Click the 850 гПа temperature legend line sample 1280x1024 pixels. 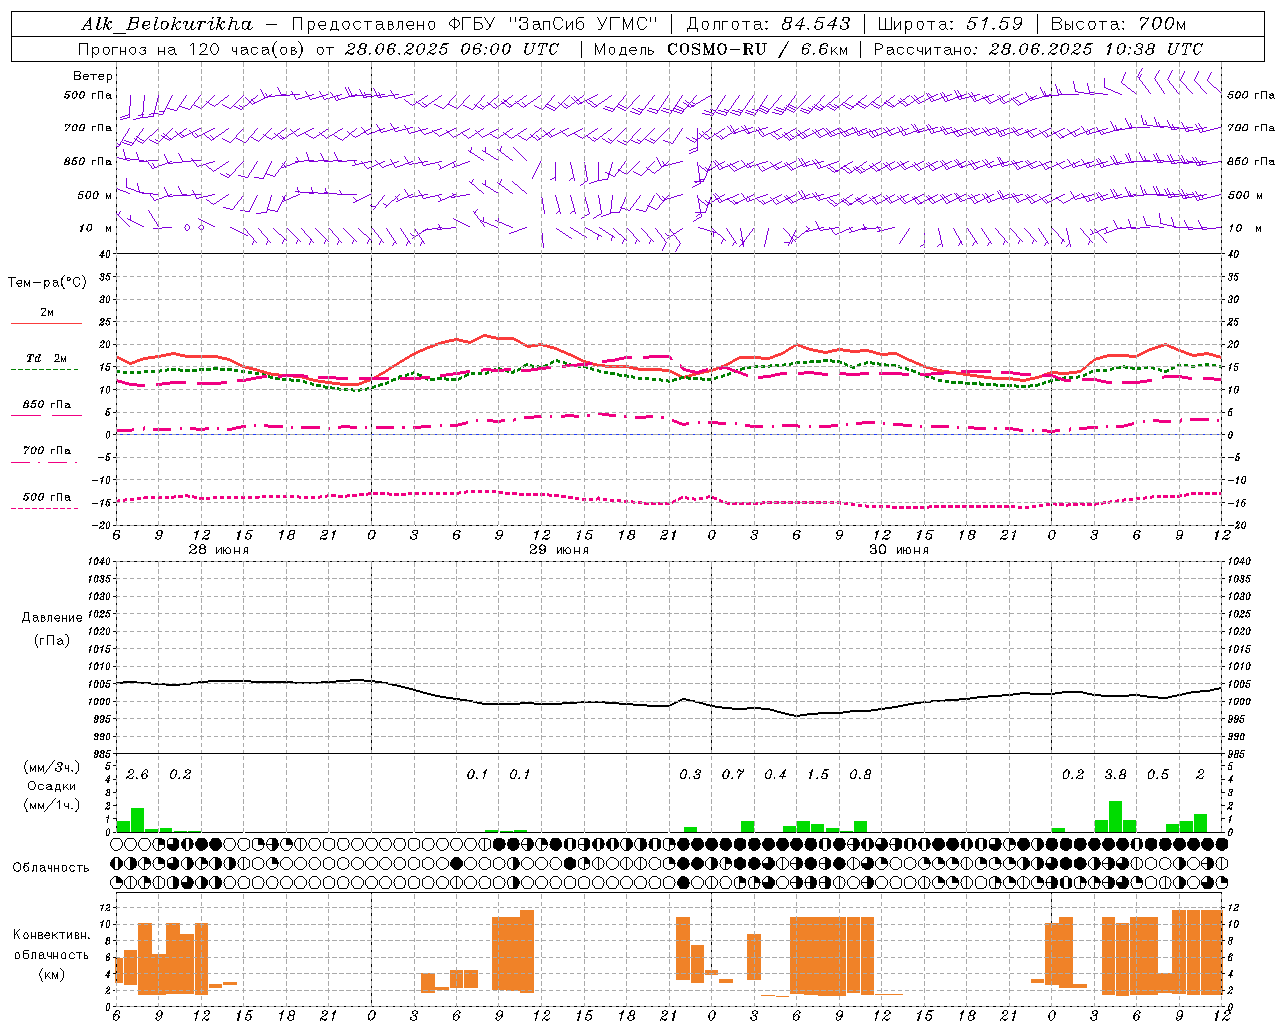pos(46,415)
